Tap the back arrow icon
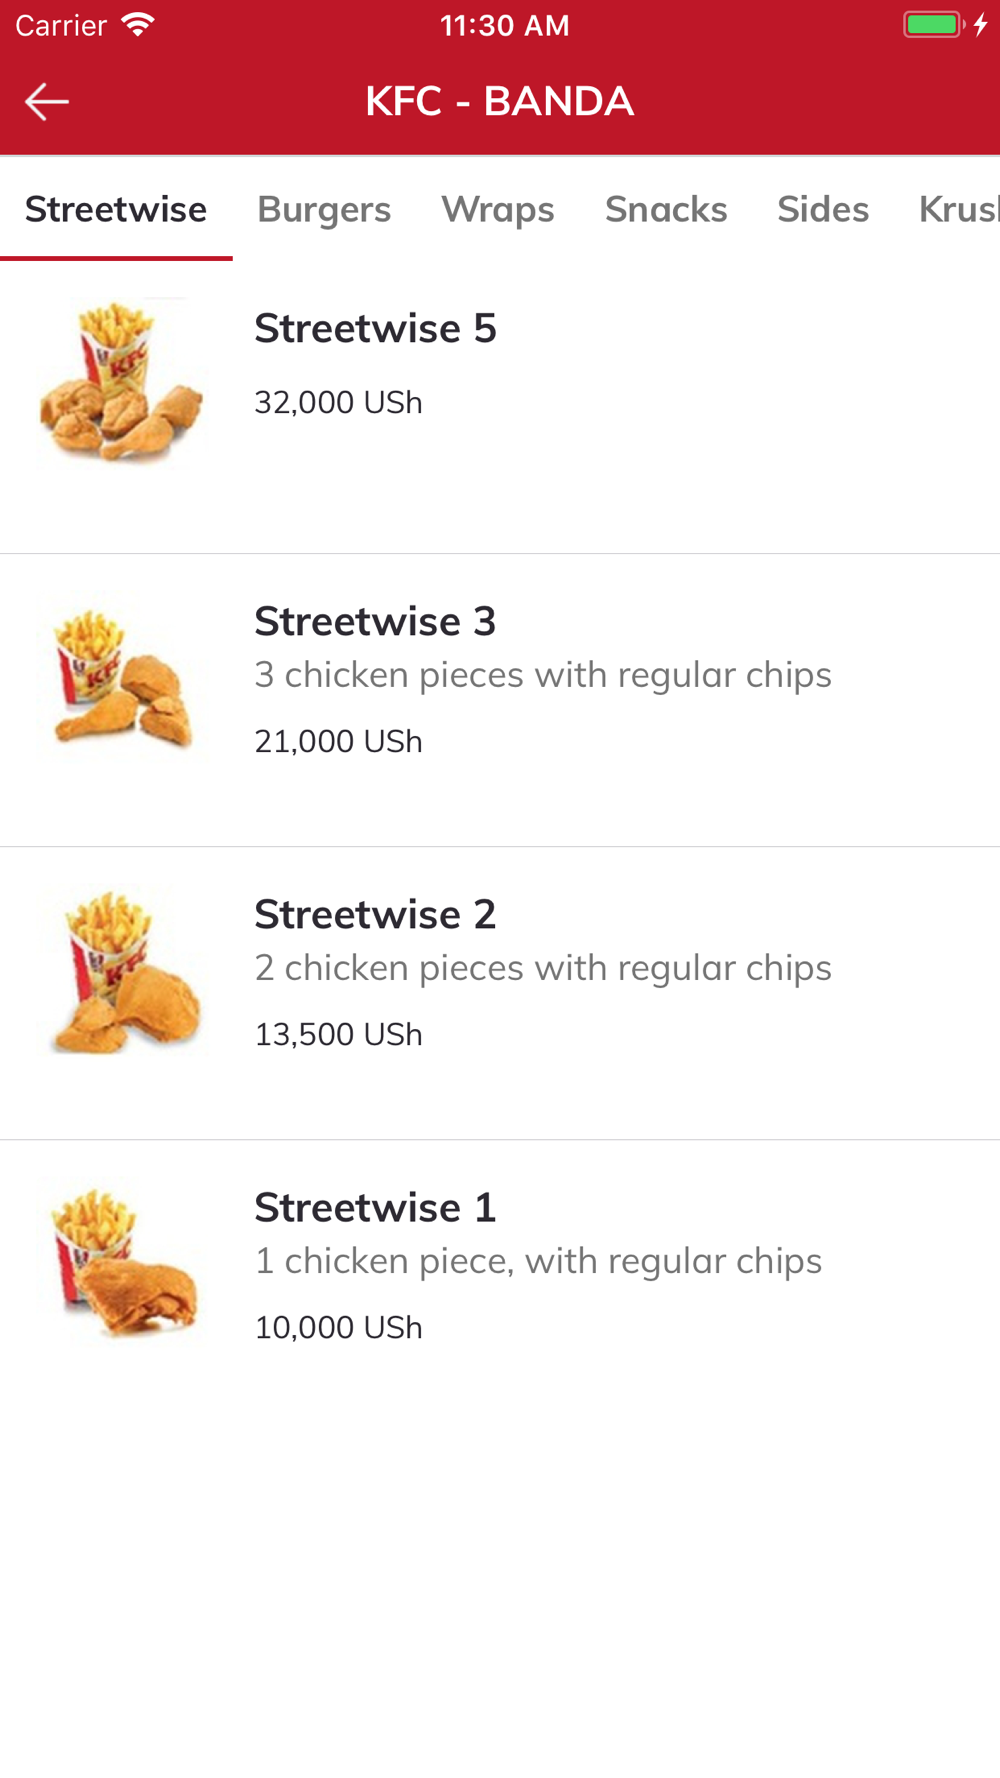 47,102
